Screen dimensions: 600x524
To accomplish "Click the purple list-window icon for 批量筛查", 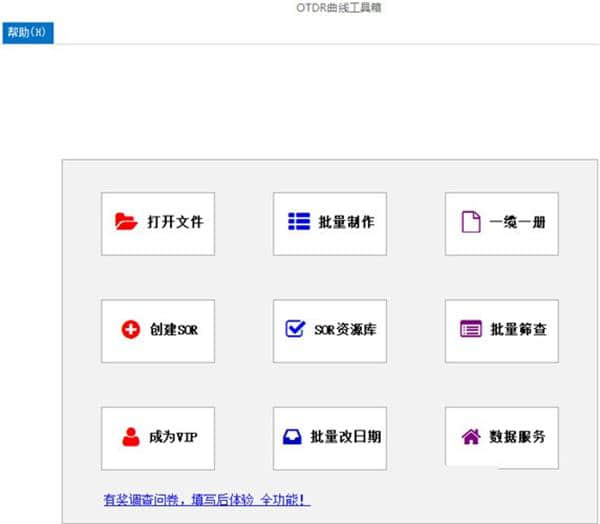I will point(470,329).
